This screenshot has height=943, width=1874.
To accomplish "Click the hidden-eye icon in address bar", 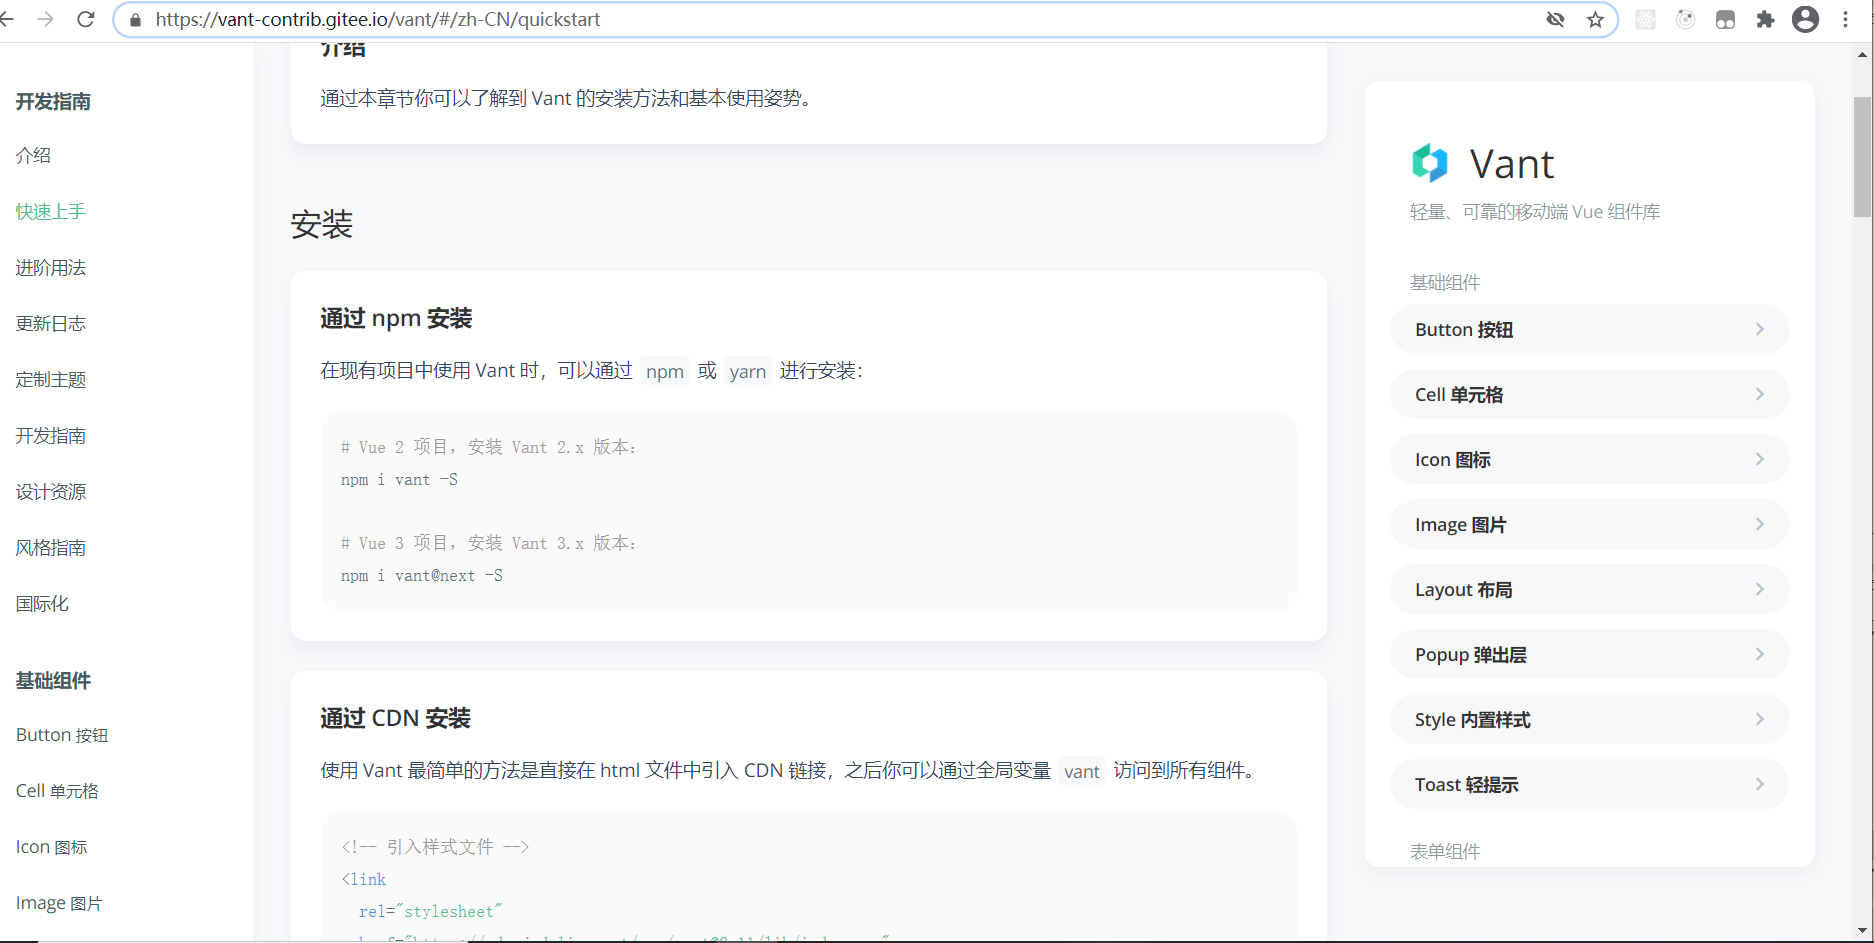I will click(x=1556, y=19).
